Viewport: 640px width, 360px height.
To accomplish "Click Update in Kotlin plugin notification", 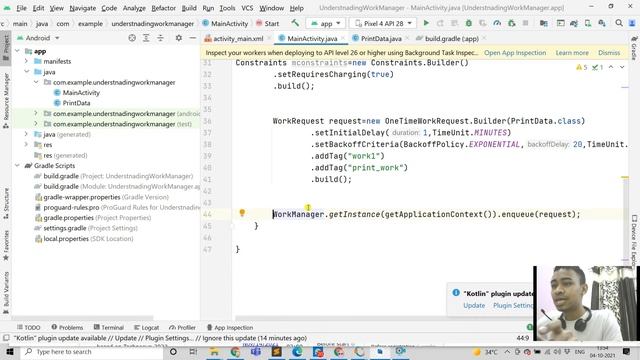I will pos(474,305).
